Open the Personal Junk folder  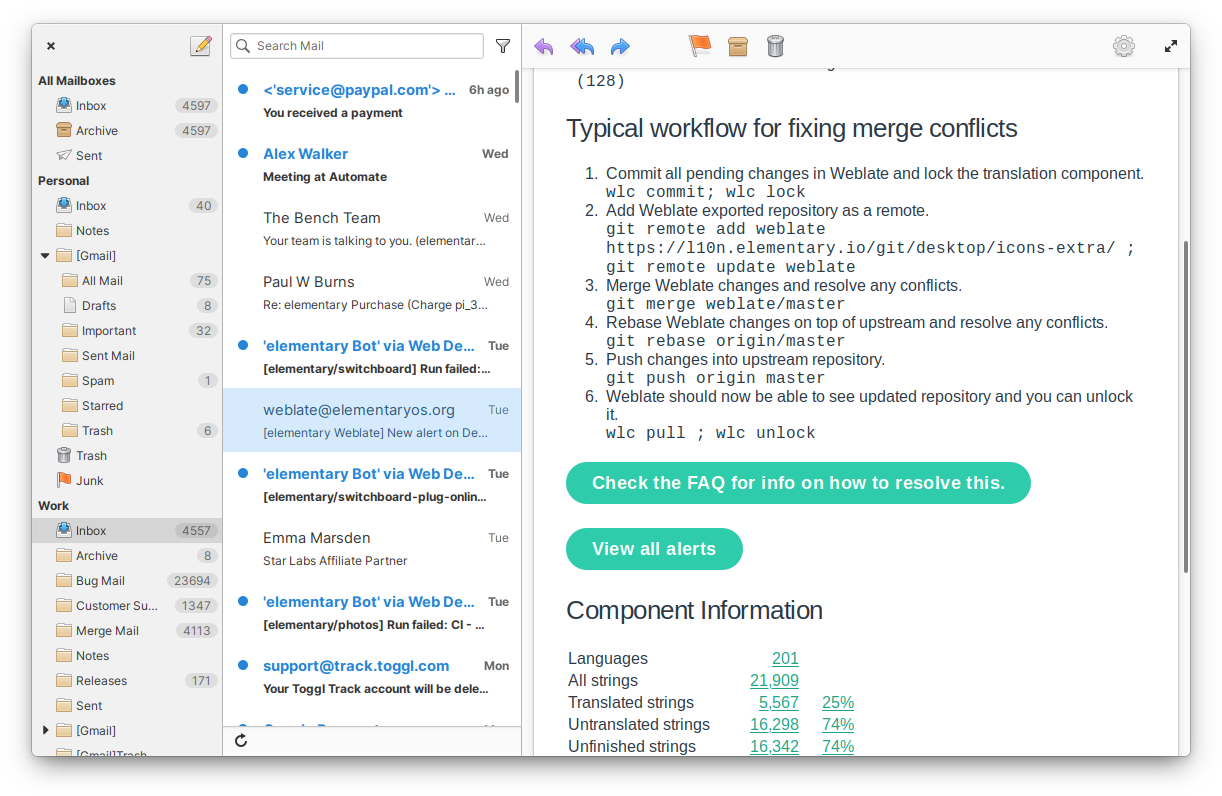point(127,481)
